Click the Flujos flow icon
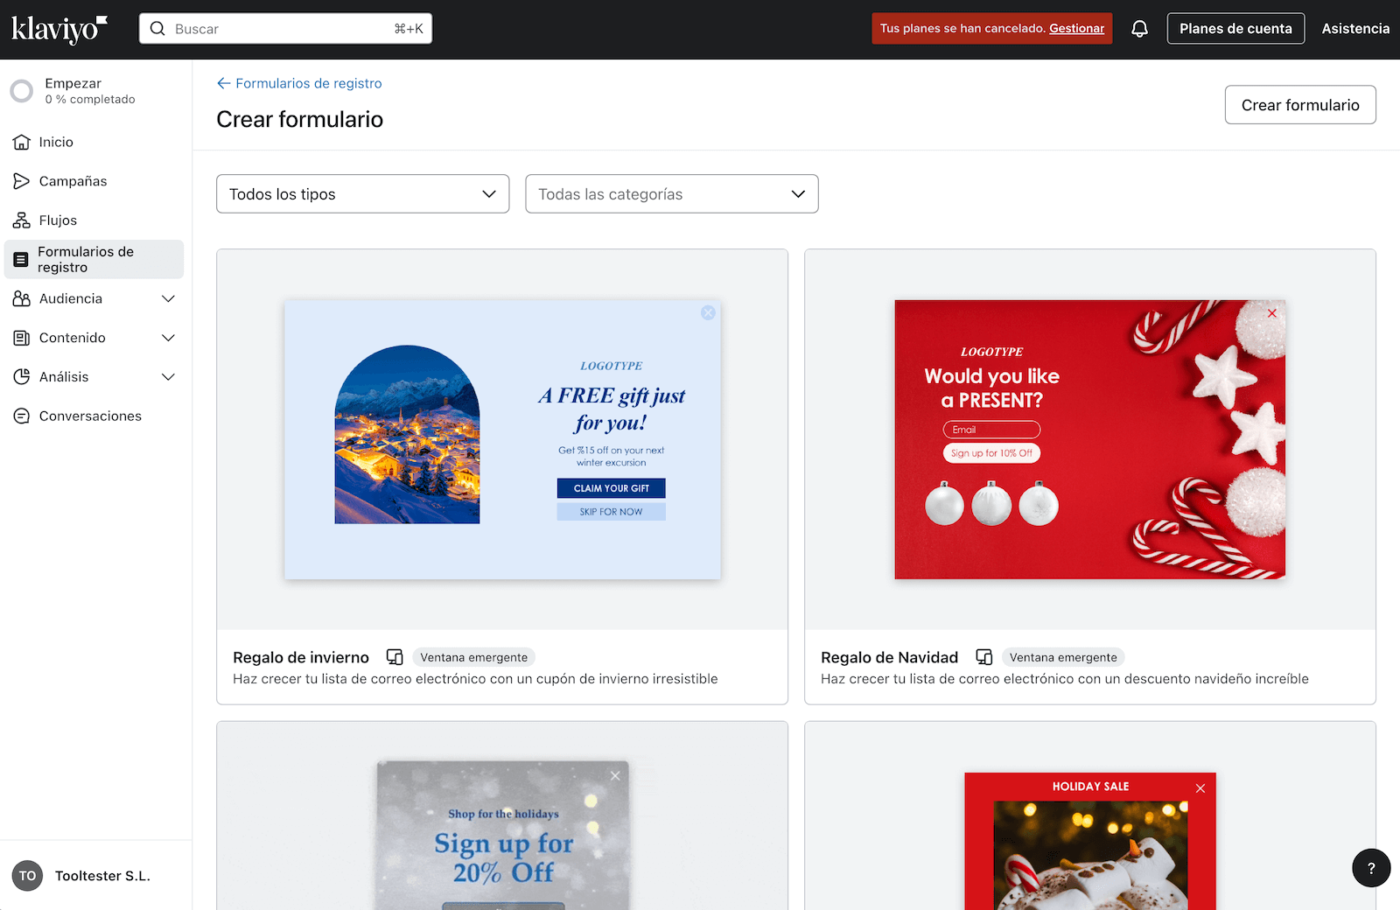Image resolution: width=1400 pixels, height=910 pixels. coord(21,220)
